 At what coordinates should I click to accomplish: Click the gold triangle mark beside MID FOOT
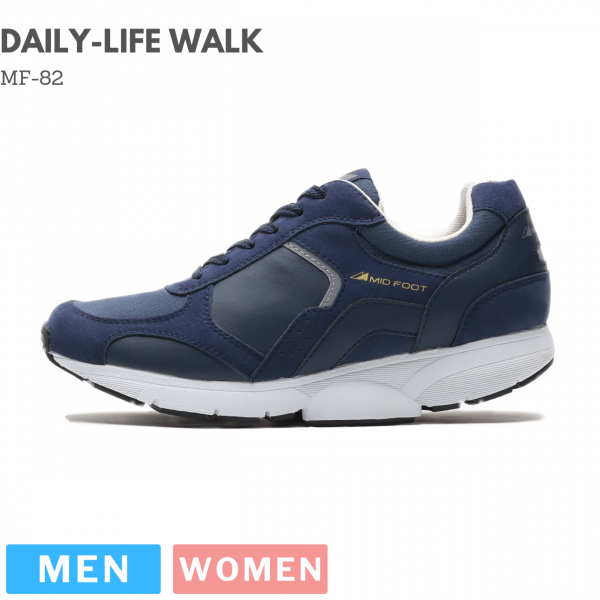pyautogui.click(x=360, y=276)
